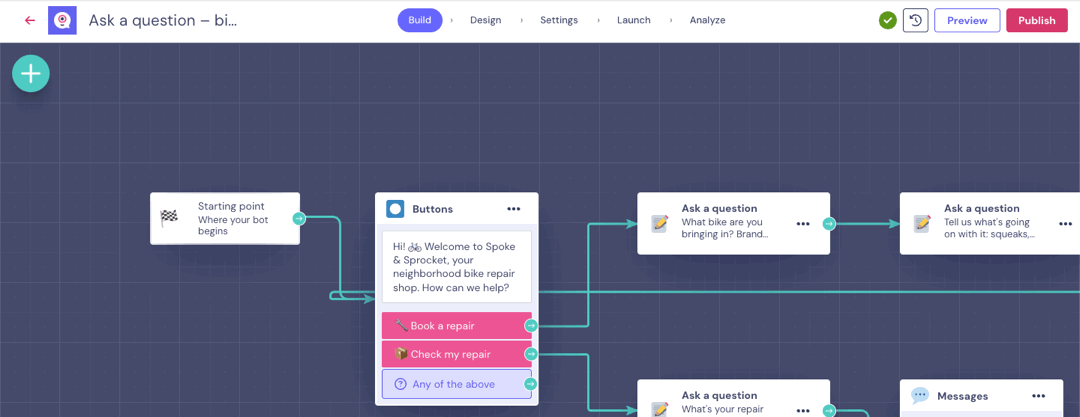Open the Analyze tab
This screenshot has height=417, width=1080.
pyautogui.click(x=707, y=20)
